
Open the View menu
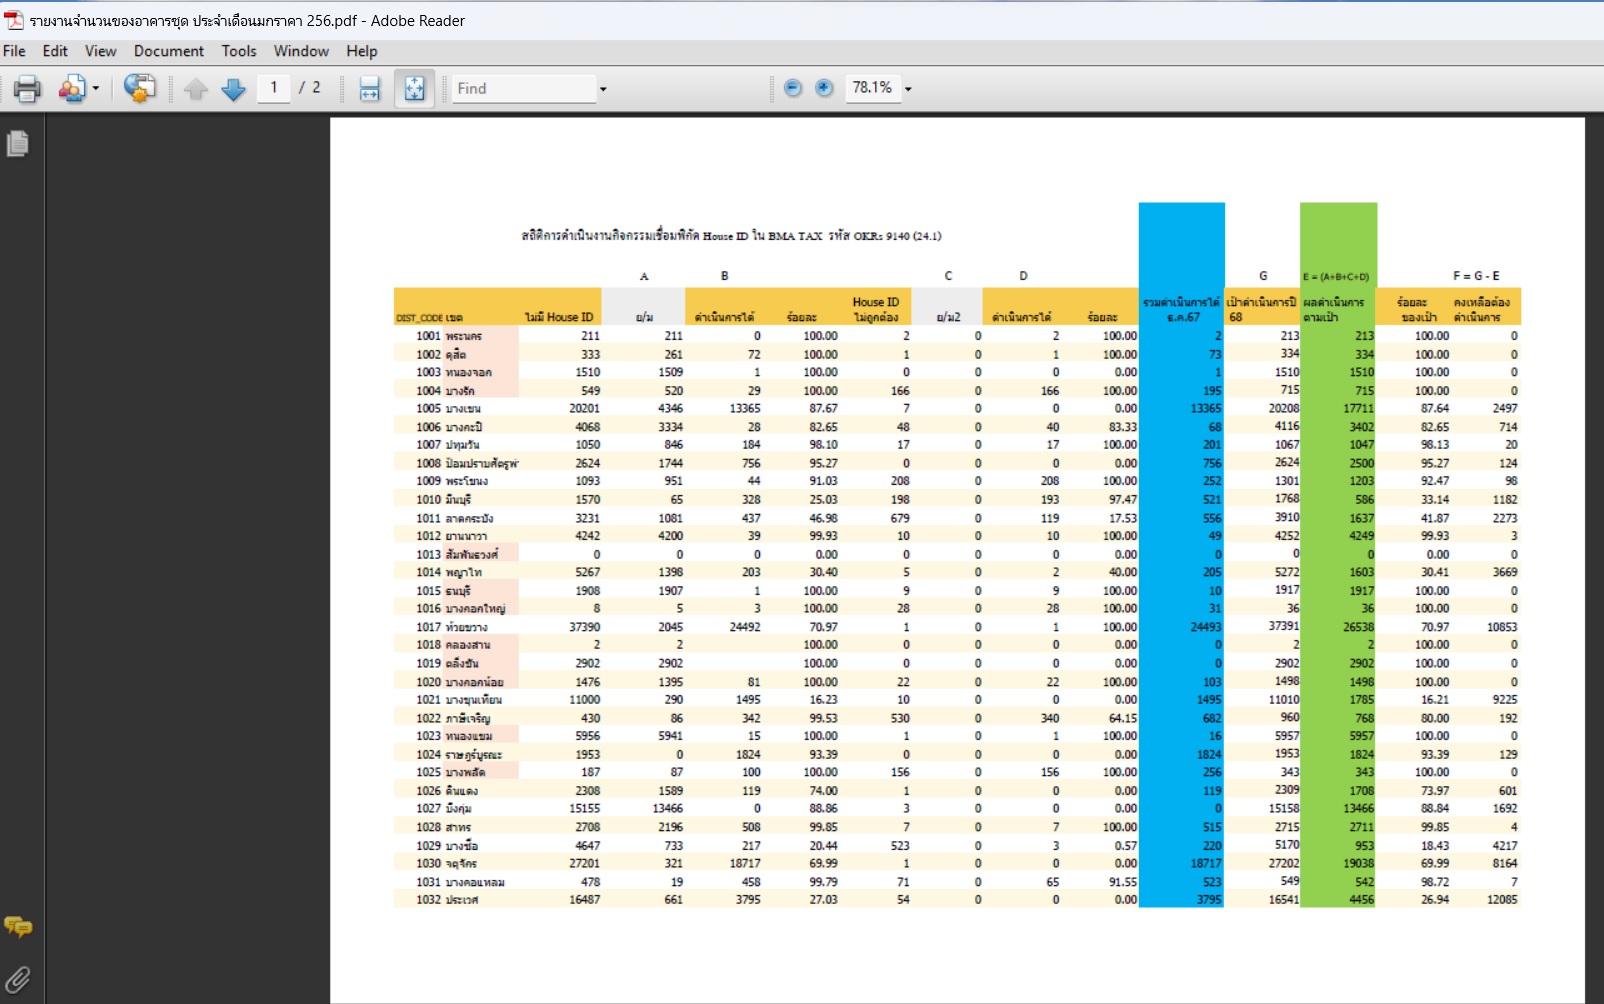click(100, 51)
